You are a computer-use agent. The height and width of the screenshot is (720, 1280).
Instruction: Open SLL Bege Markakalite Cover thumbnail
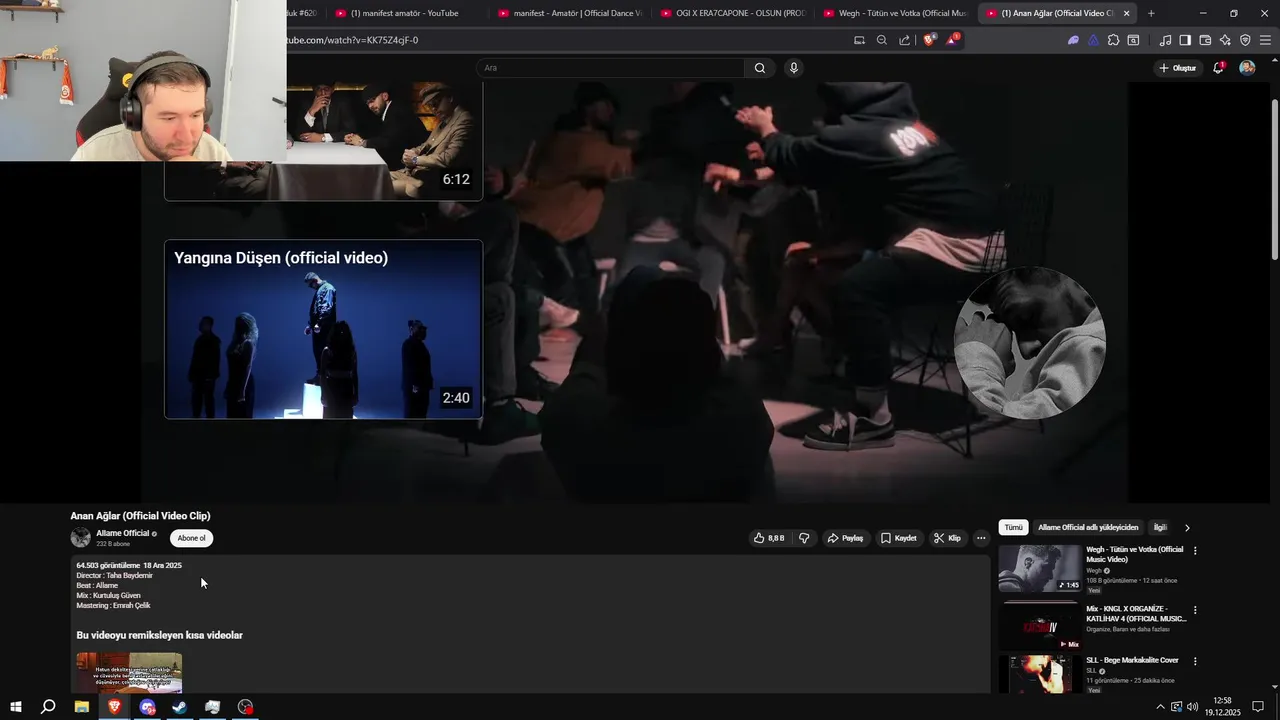[x=1040, y=675]
